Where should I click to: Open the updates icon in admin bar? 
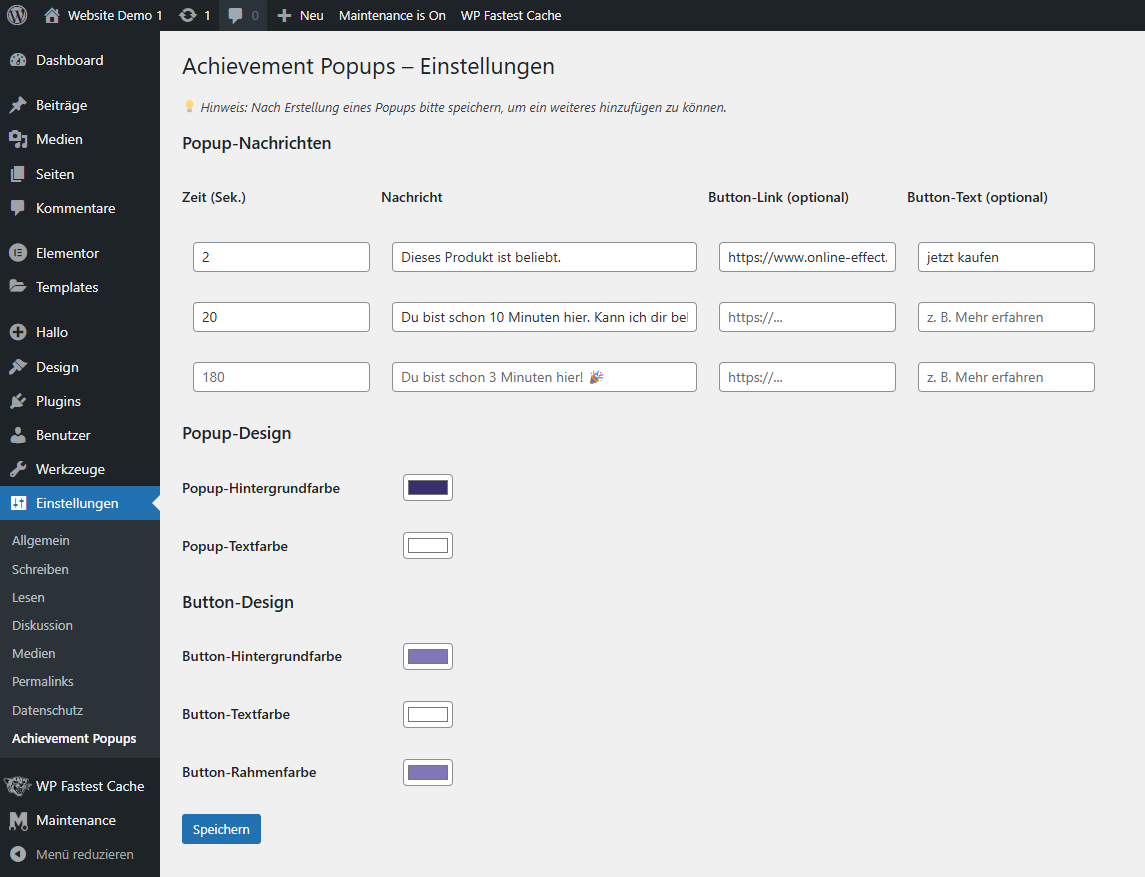187,15
